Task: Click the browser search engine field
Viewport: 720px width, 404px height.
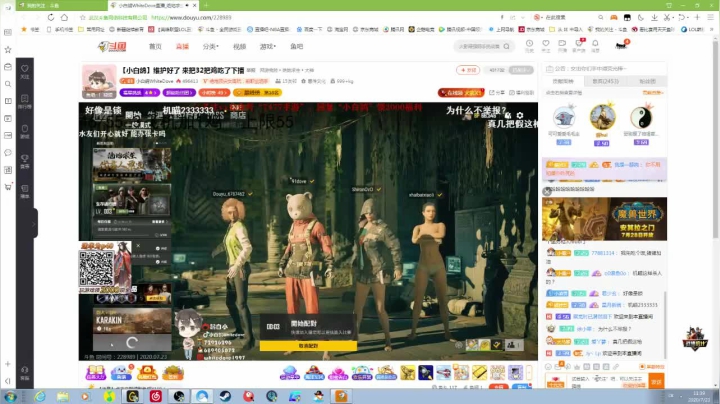Action: coord(569,17)
